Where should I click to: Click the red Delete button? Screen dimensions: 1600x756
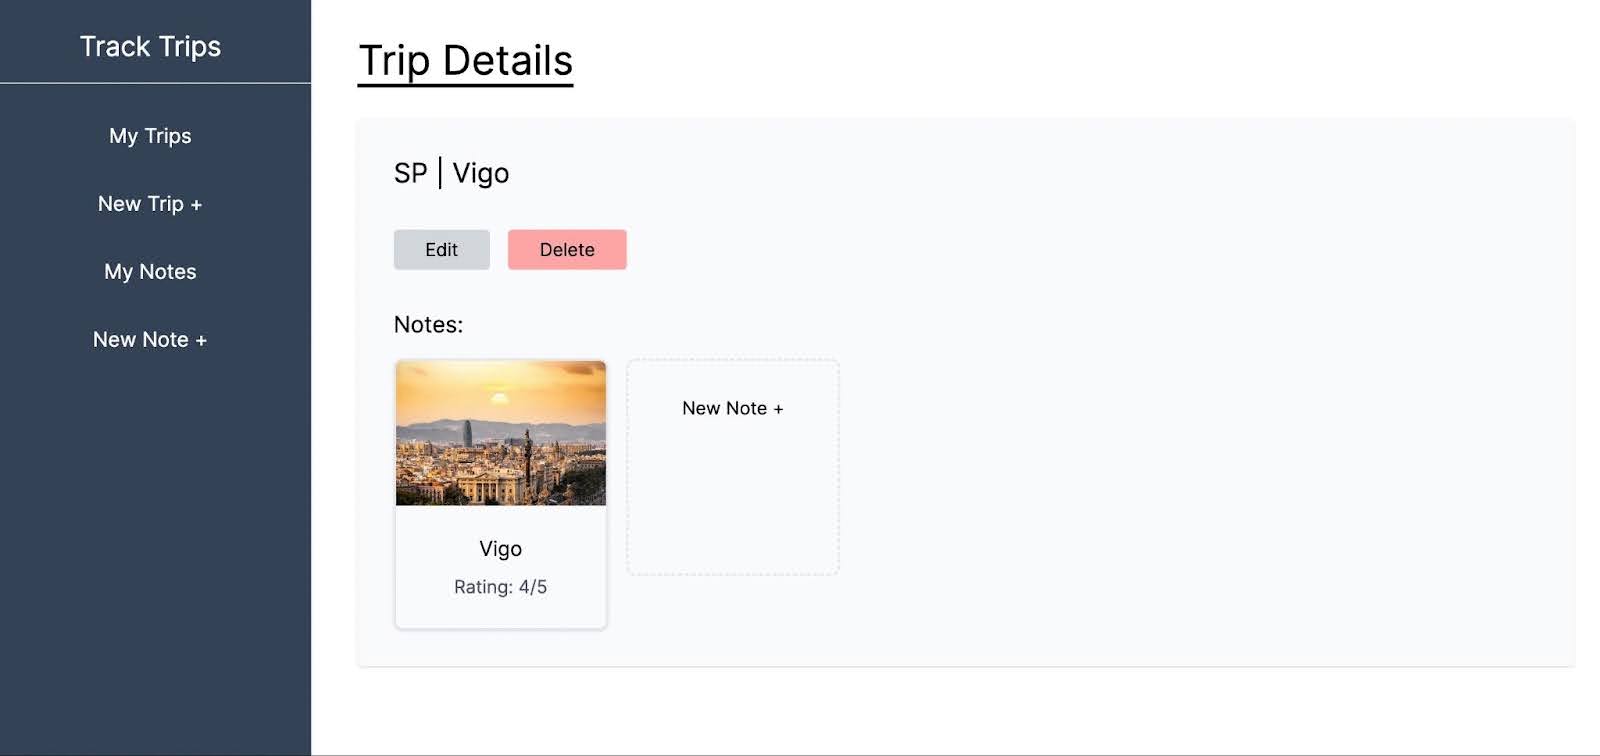[x=567, y=250]
